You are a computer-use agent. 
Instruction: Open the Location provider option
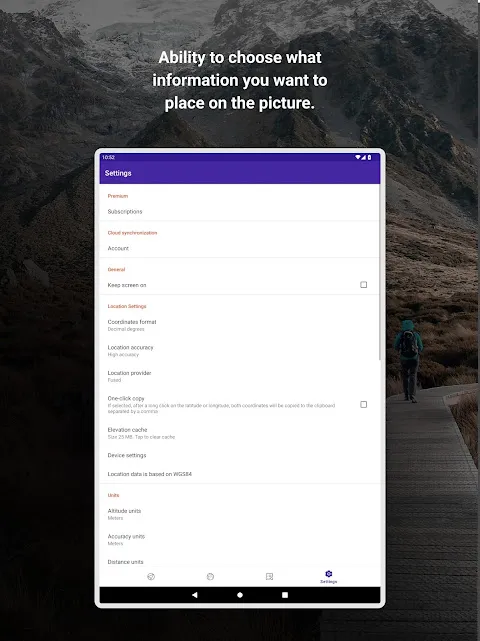click(x=240, y=376)
